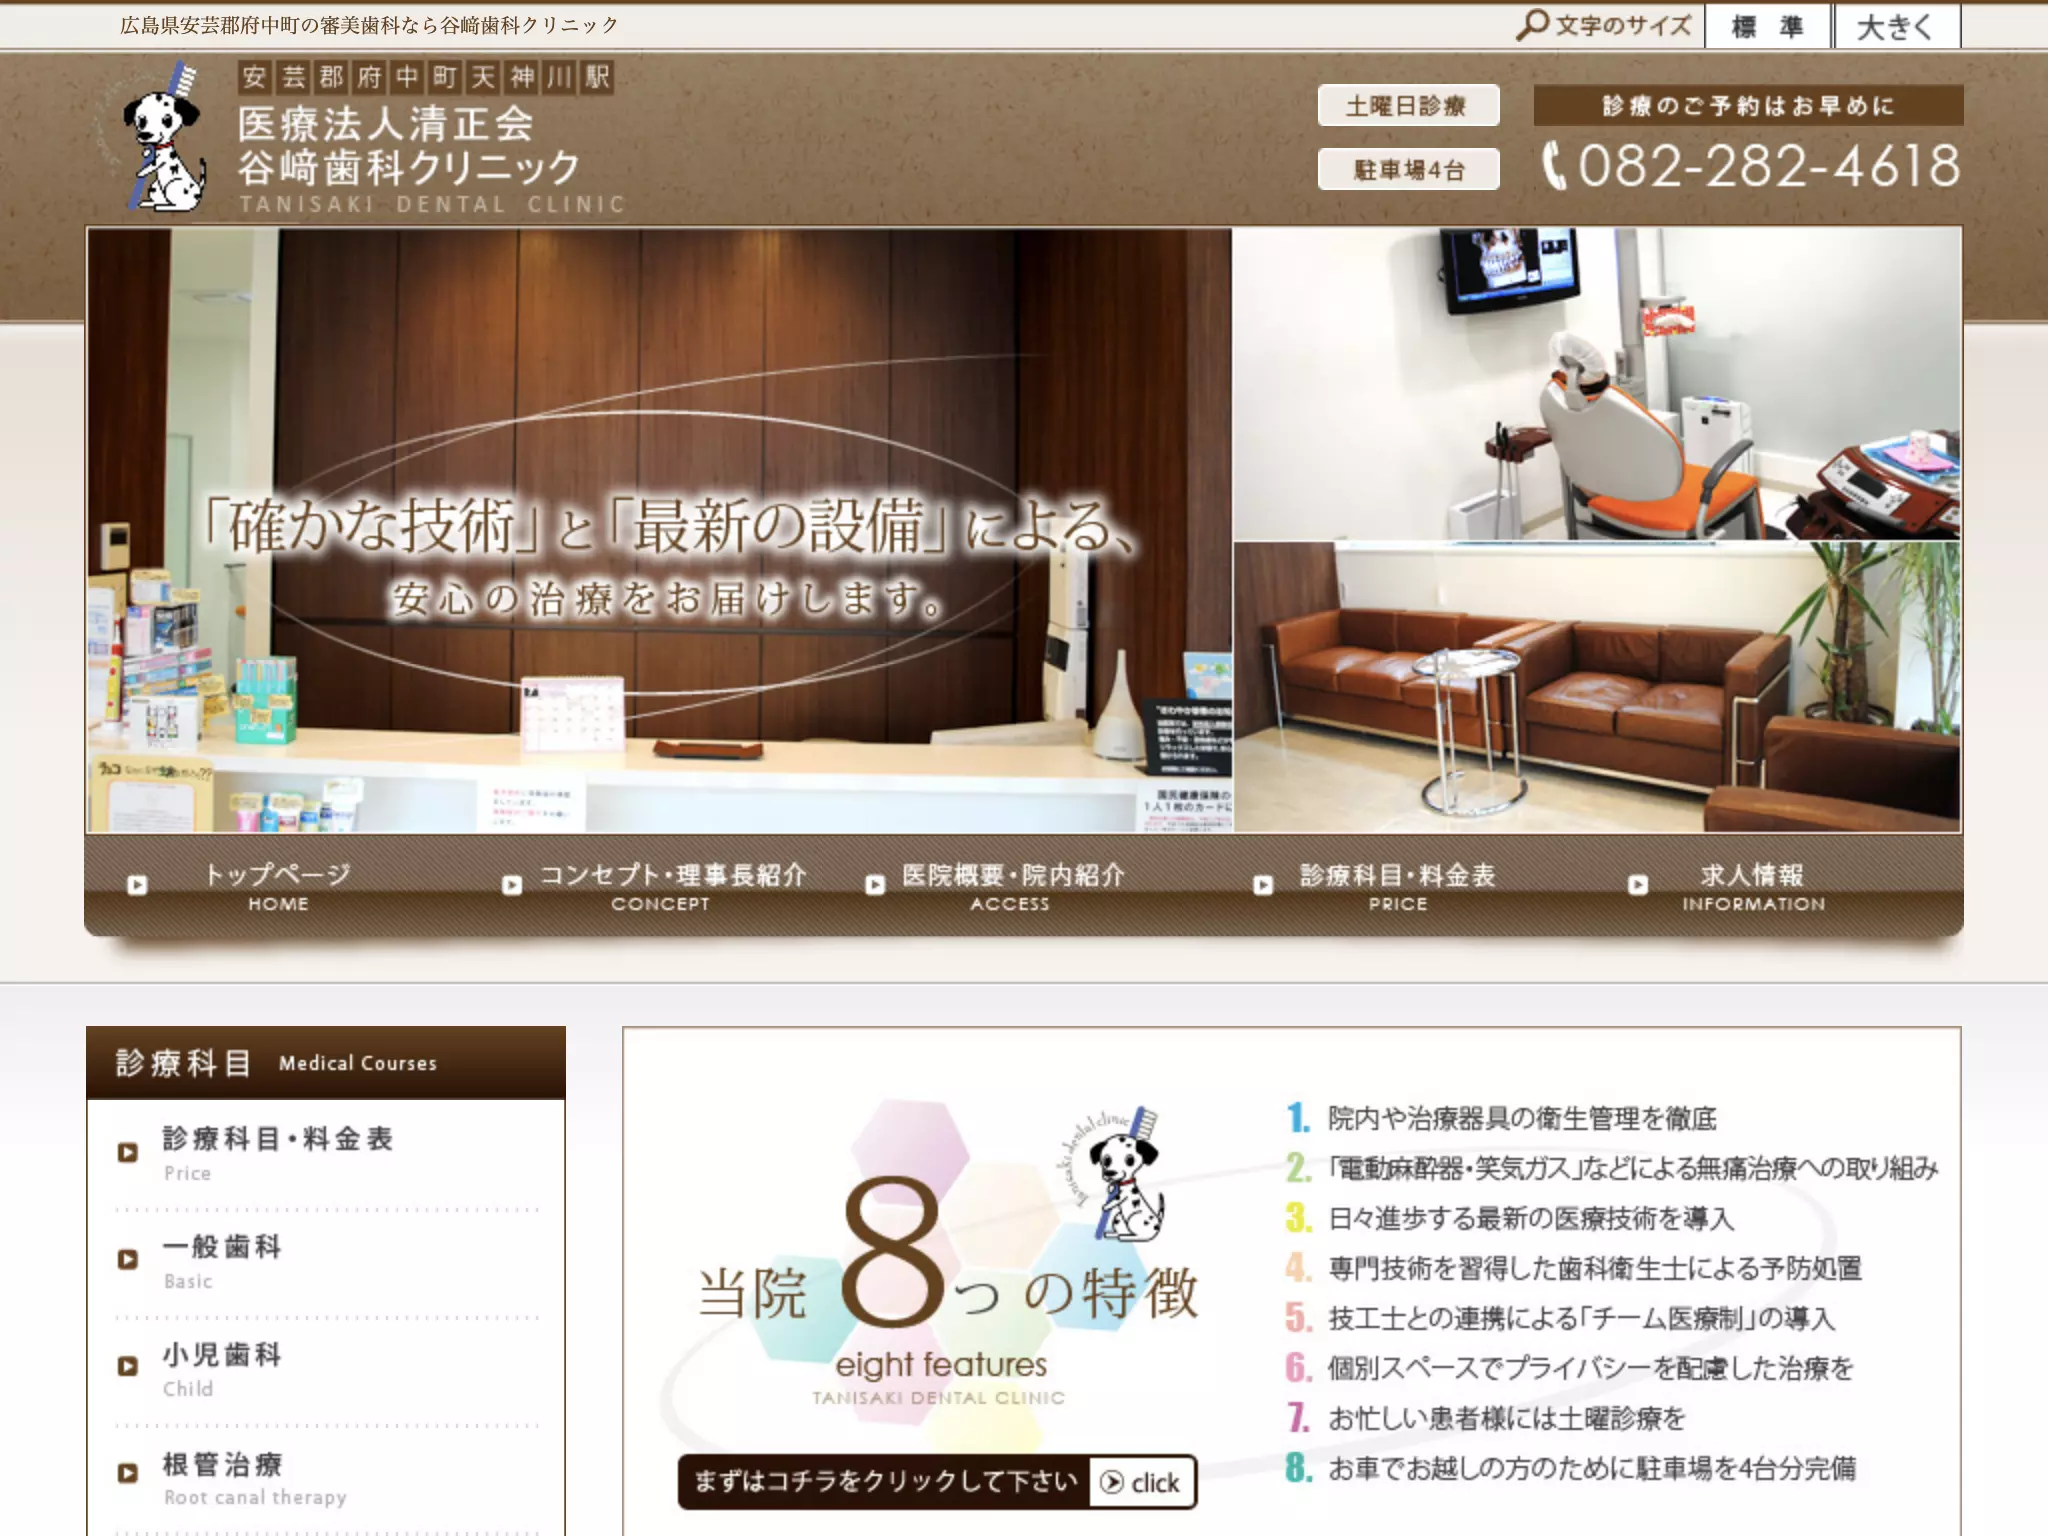Click the Dalmatian dog clinic logo

(154, 137)
